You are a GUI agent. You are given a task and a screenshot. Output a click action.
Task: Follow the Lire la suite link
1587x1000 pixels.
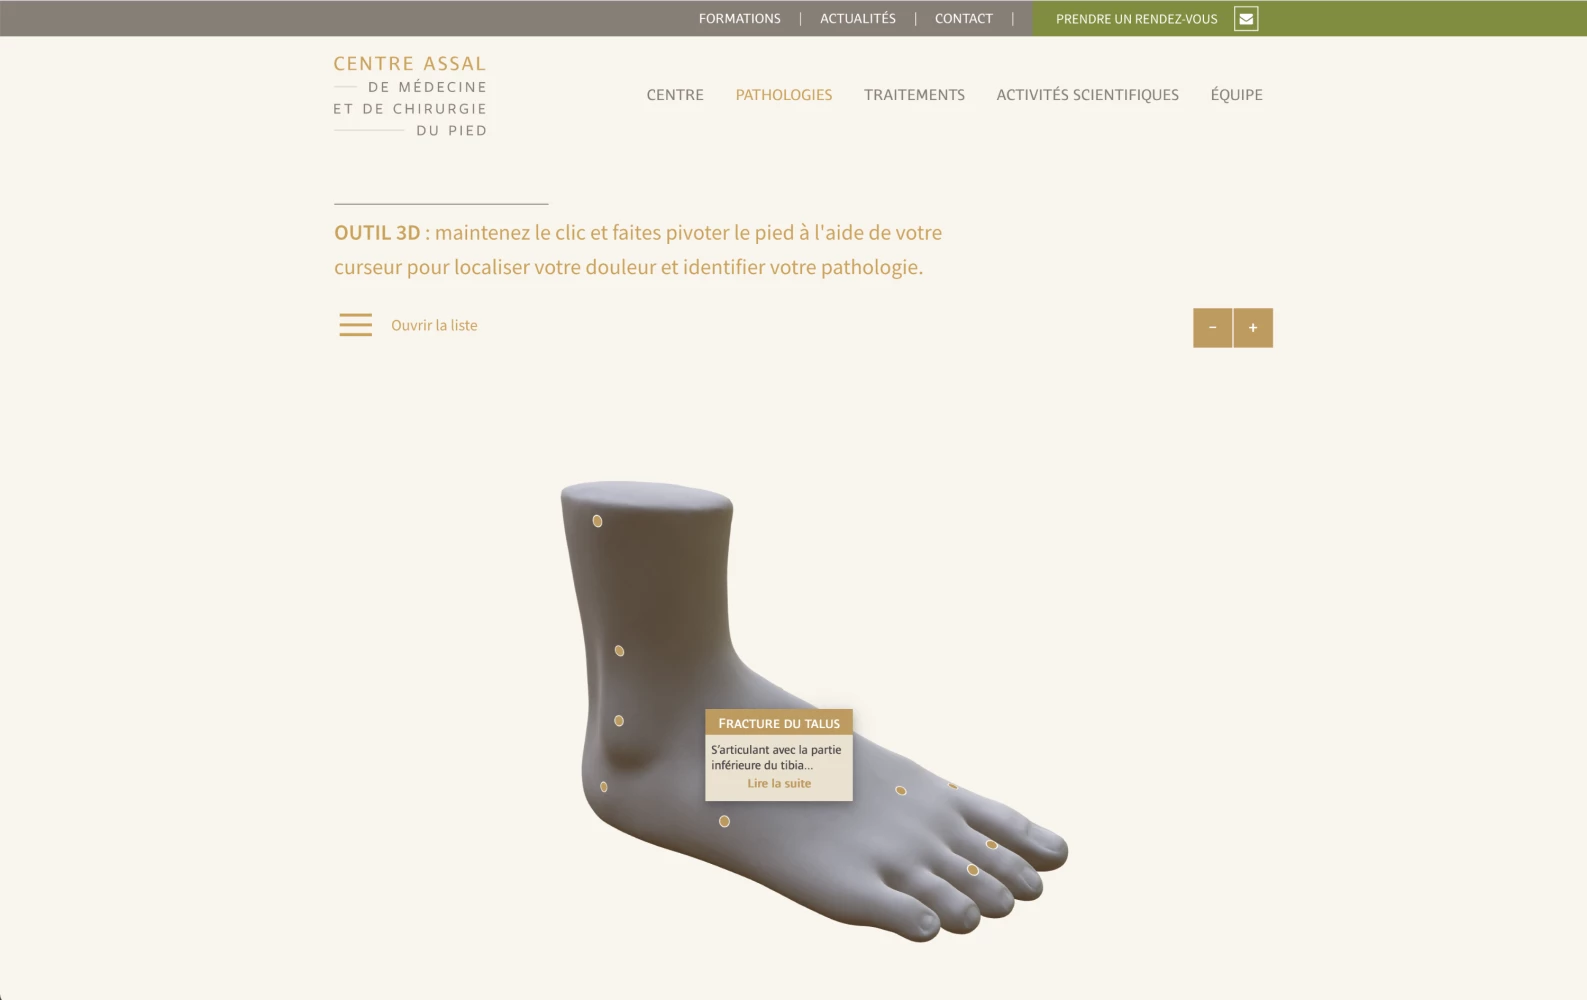[x=779, y=784]
